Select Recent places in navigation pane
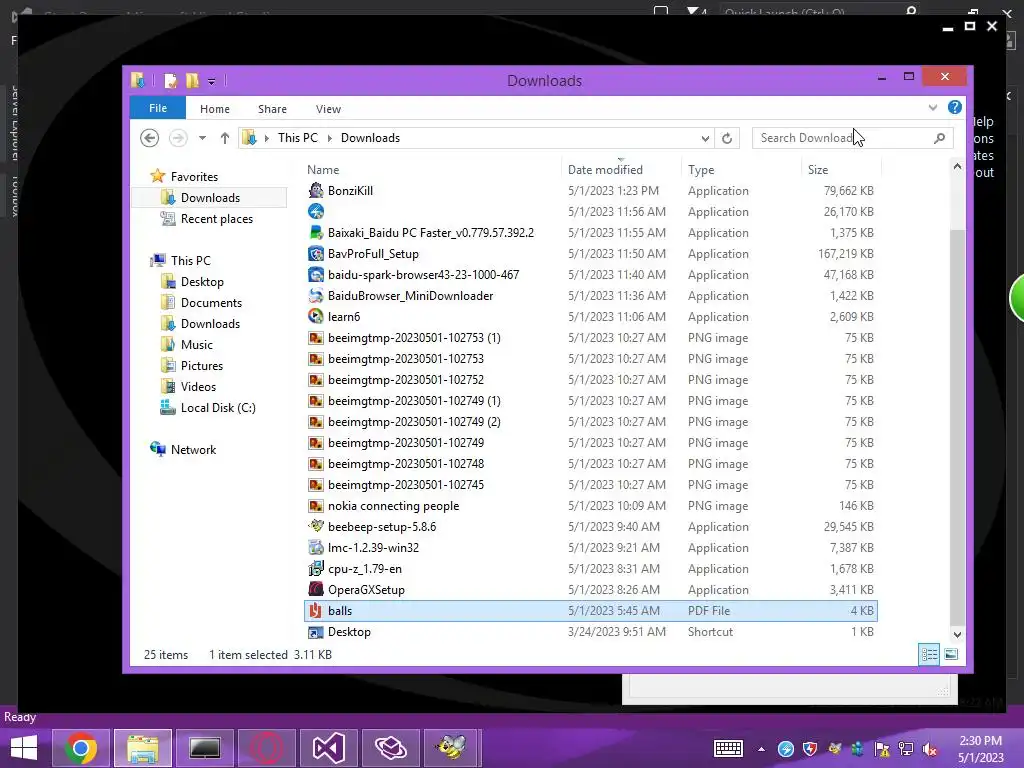Image resolution: width=1024 pixels, height=768 pixels. (217, 219)
